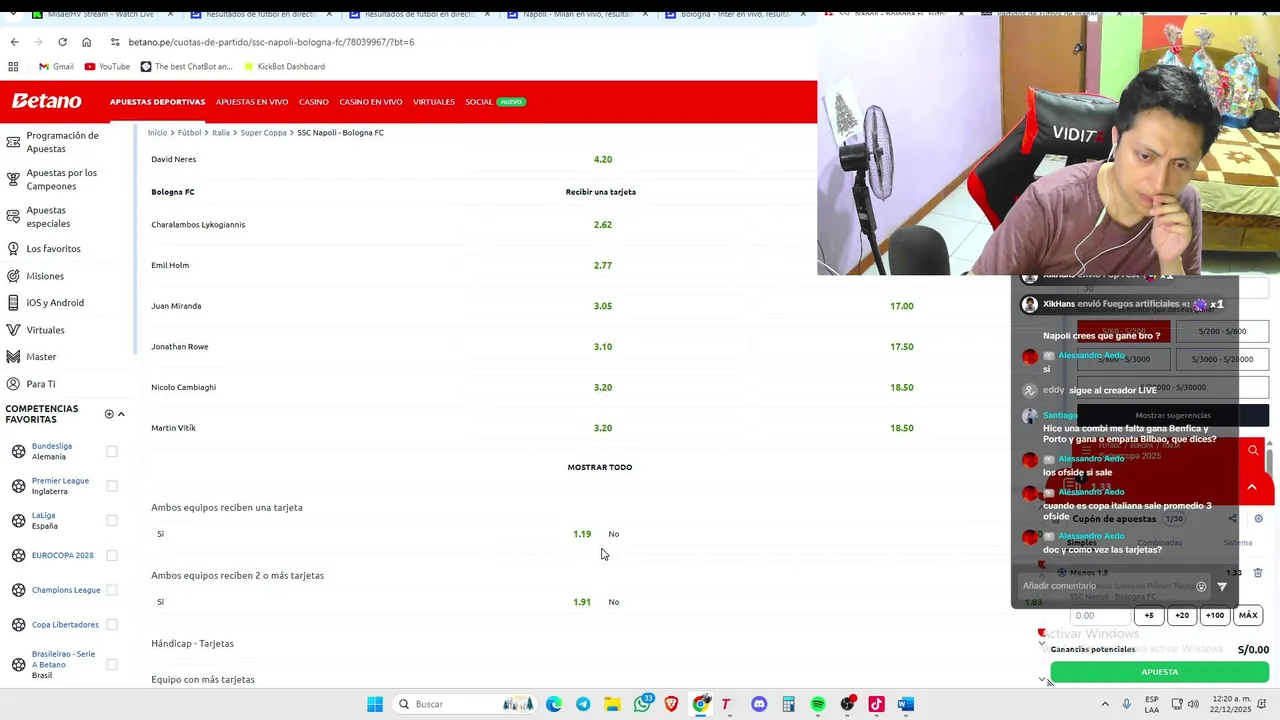
Task: Collapse the bet slip with the up chevron
Action: tap(1252, 487)
